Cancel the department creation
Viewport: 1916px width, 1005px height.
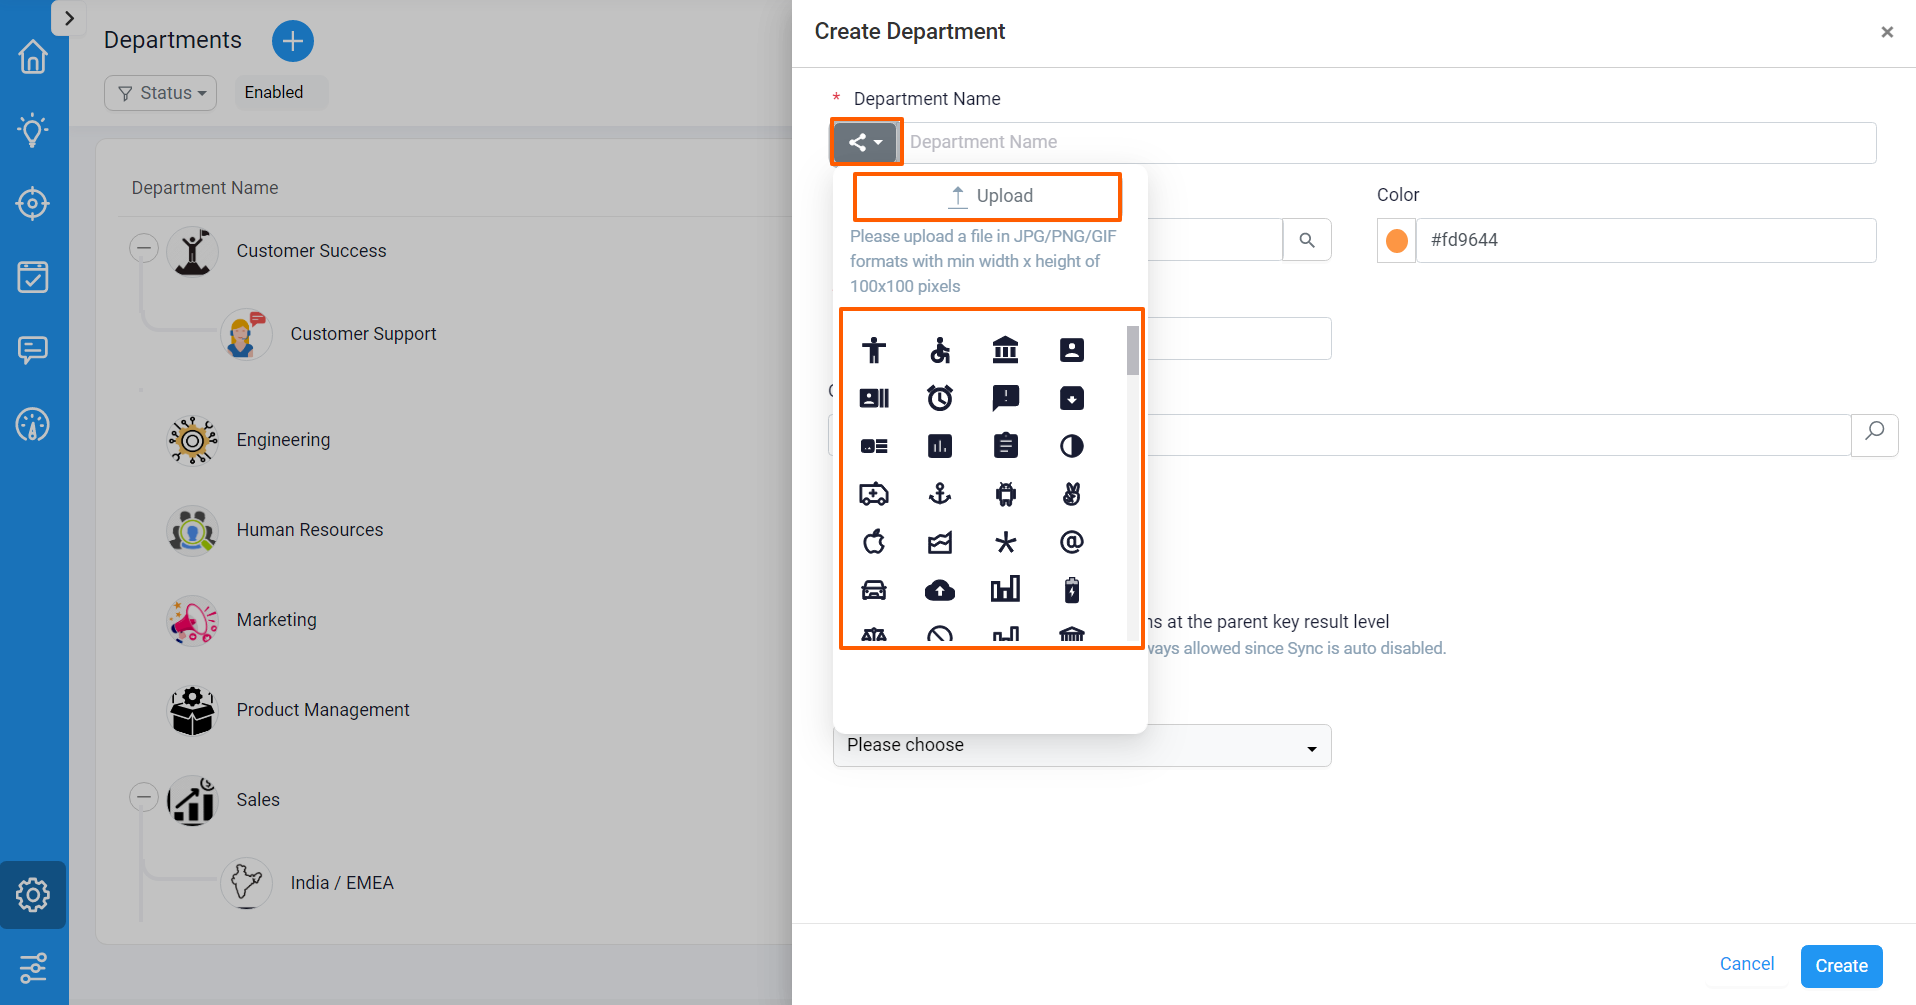1746,964
